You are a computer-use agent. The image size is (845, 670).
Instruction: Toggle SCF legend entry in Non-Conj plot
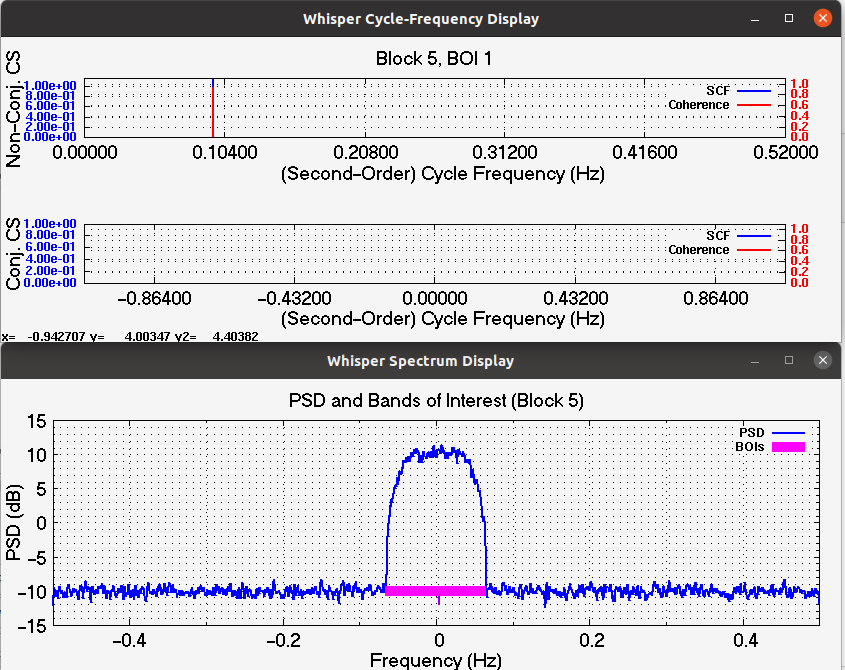pos(718,91)
